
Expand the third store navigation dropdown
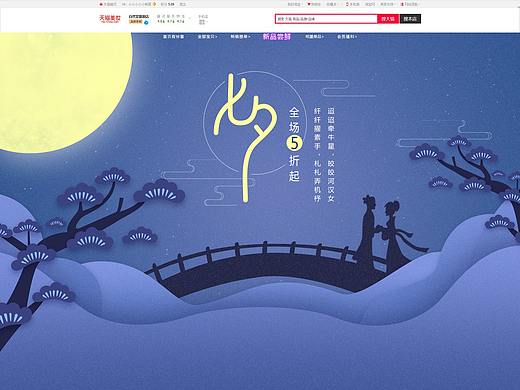pos(241,37)
